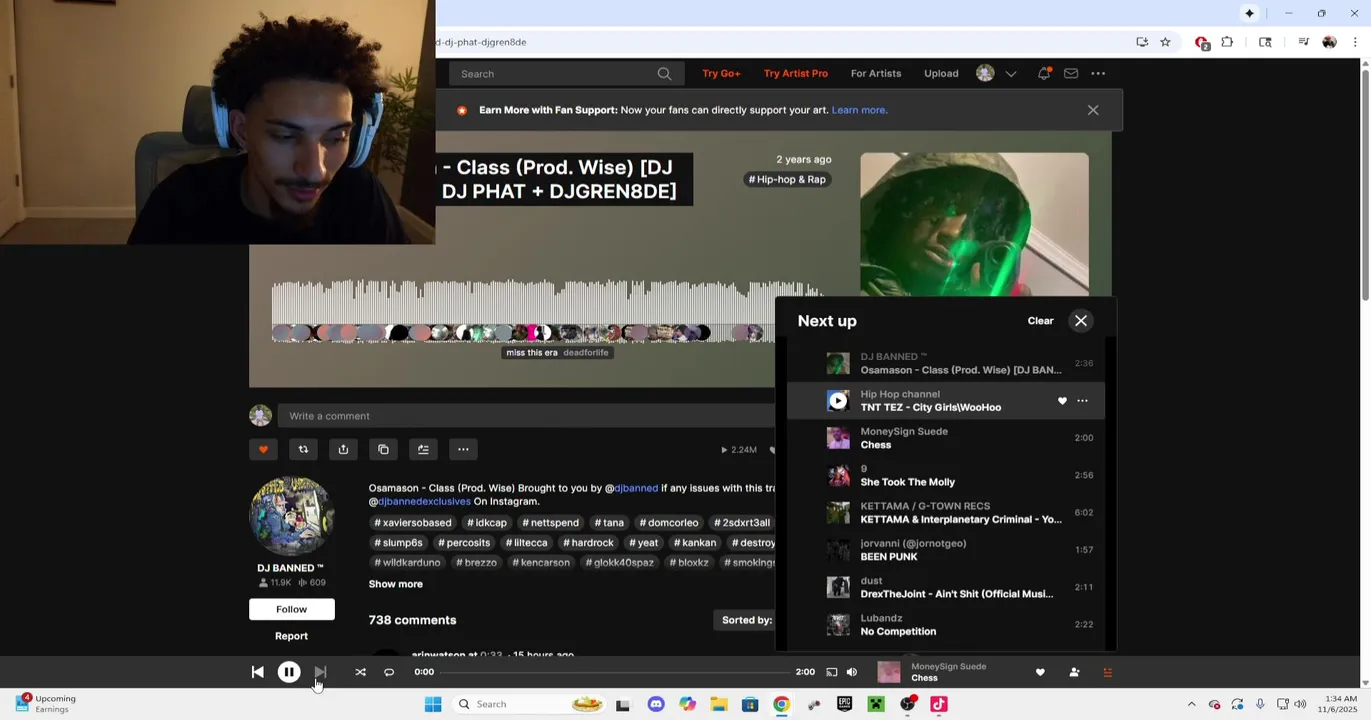Like the playing track Chess in player bar
The width and height of the screenshot is (1371, 720).
[1040, 672]
